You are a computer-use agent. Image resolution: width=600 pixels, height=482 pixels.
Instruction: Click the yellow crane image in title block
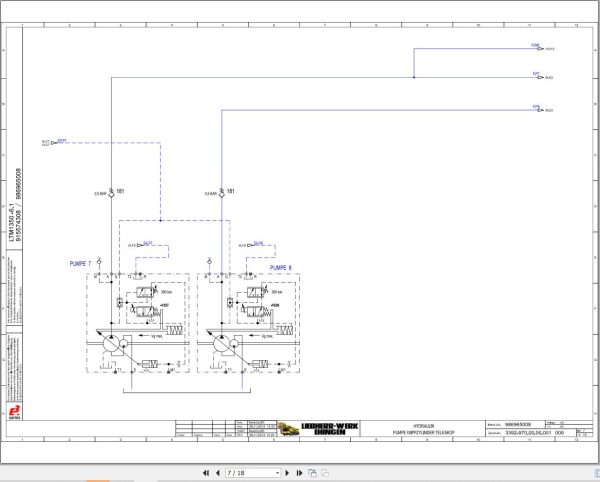(x=289, y=429)
